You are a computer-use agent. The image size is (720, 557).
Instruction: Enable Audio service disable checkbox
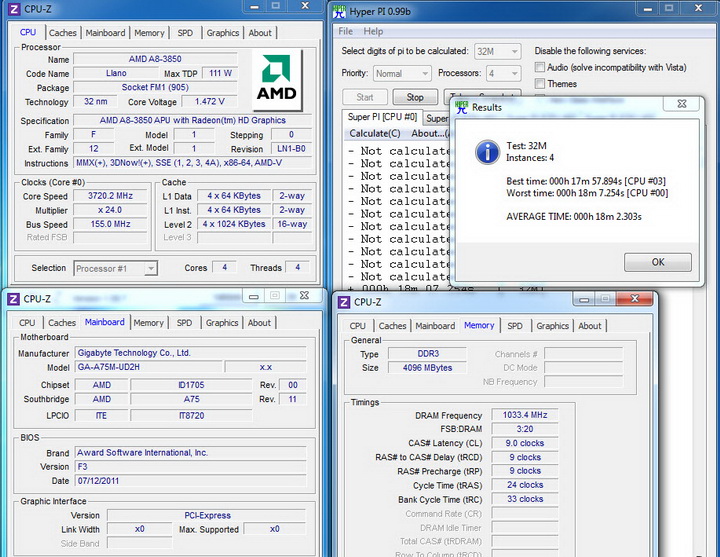pyautogui.click(x=540, y=68)
